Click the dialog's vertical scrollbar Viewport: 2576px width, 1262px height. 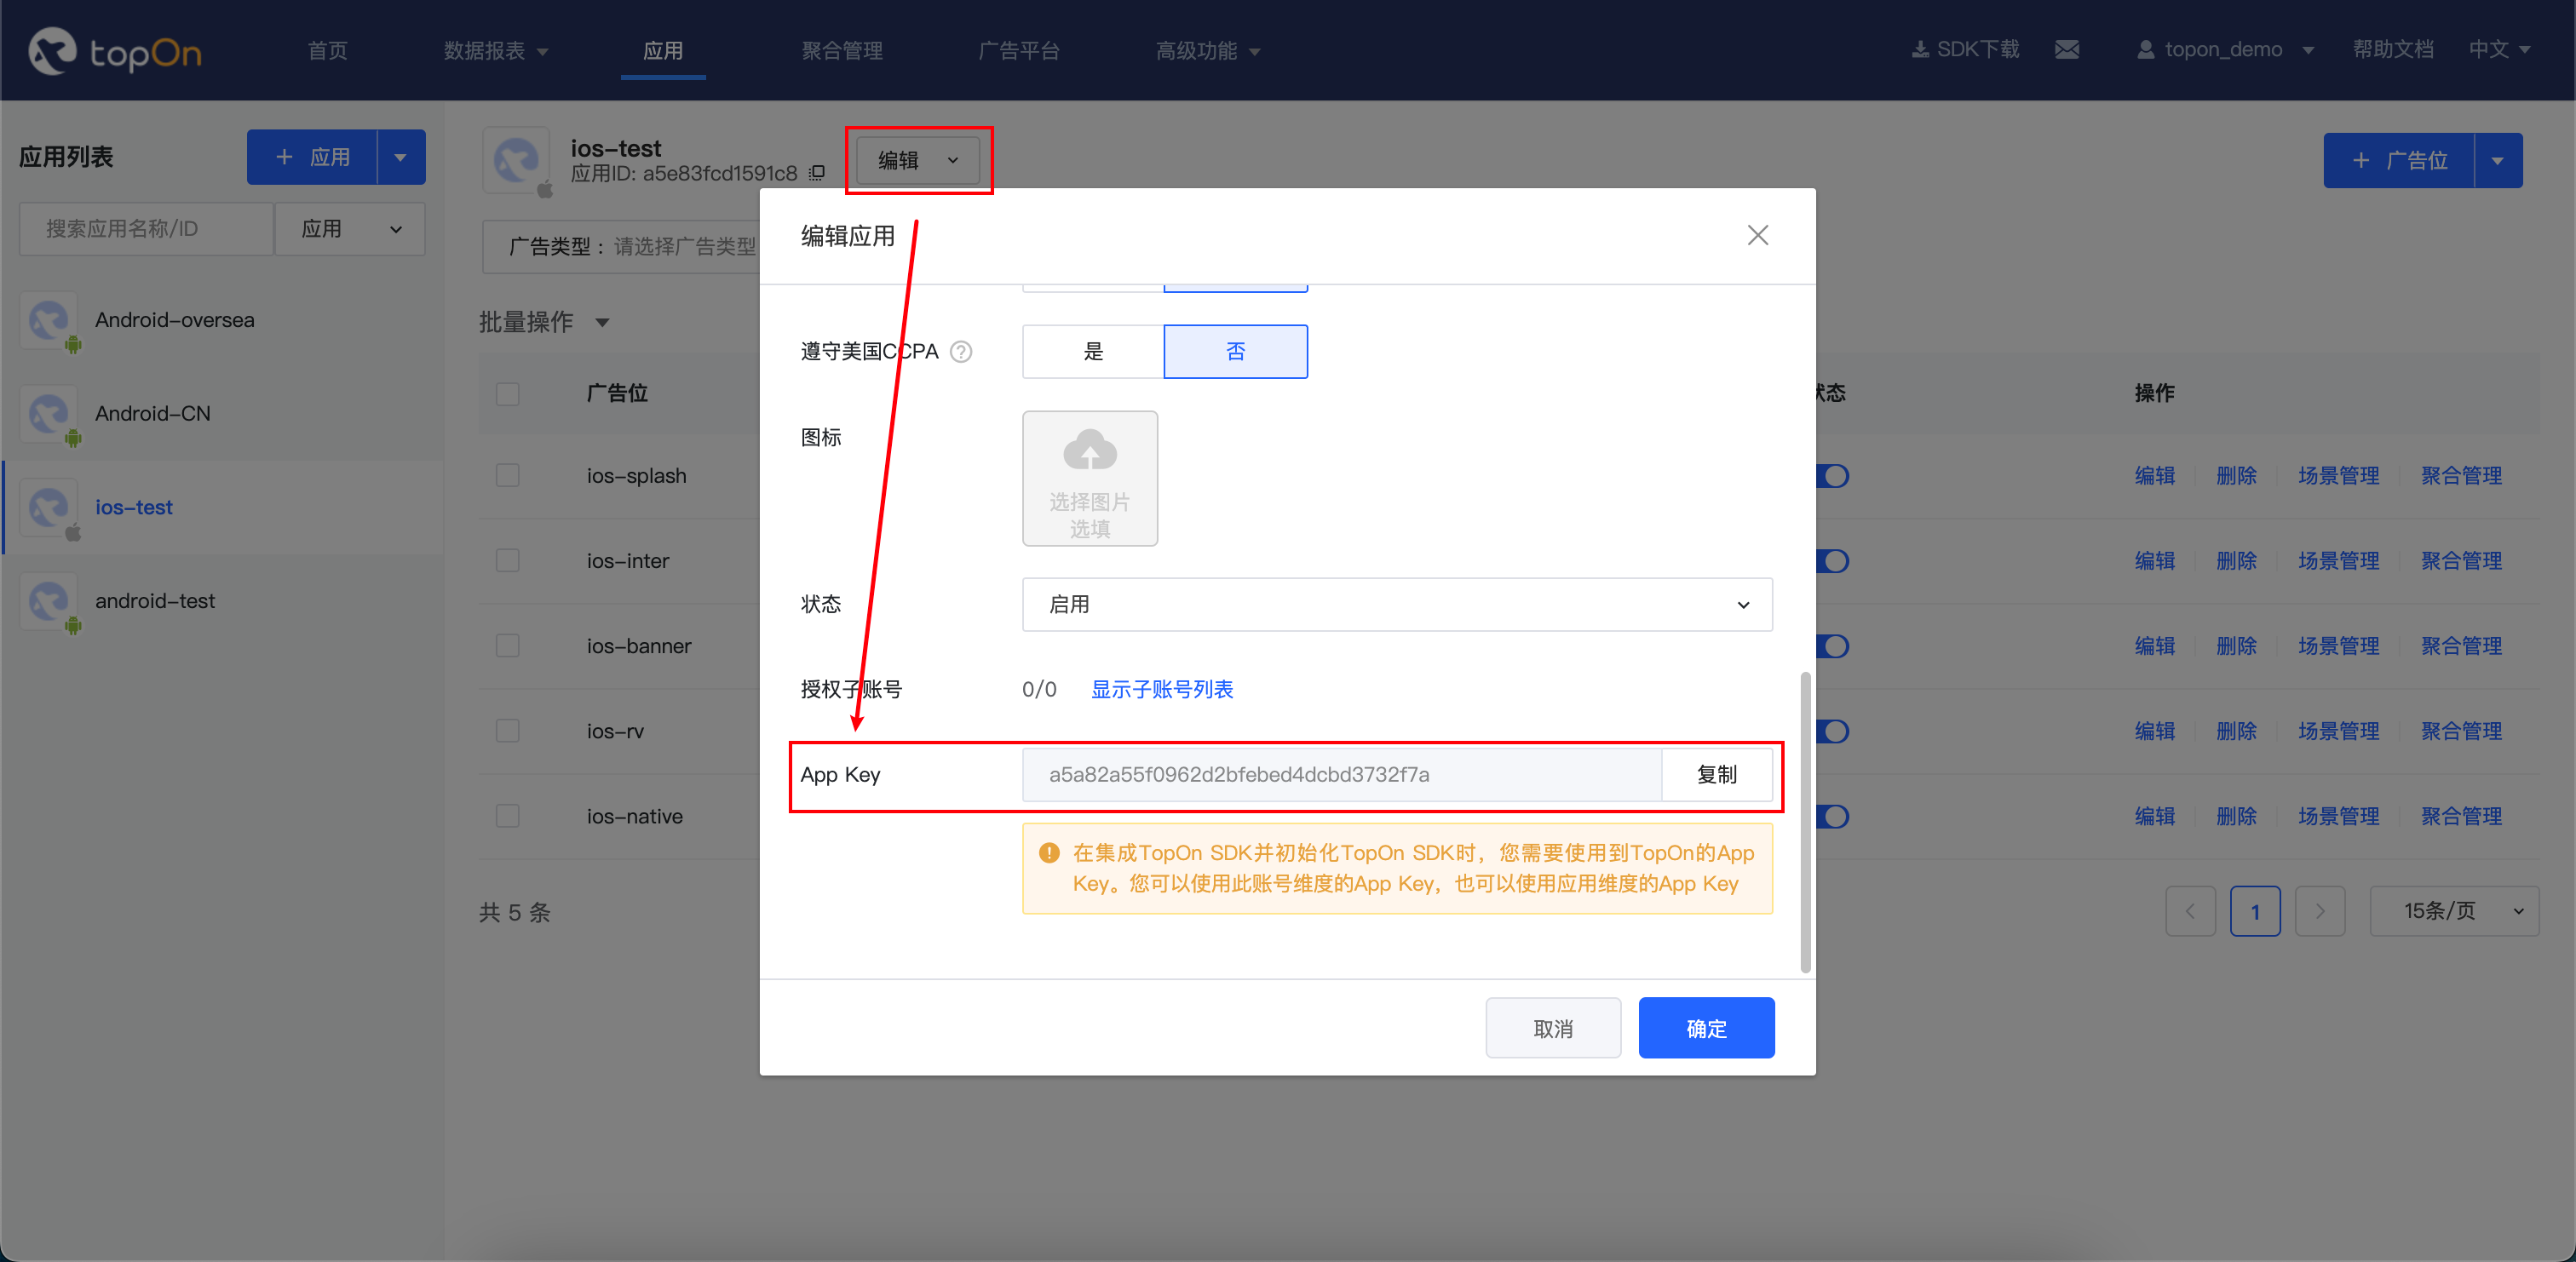pos(1805,820)
